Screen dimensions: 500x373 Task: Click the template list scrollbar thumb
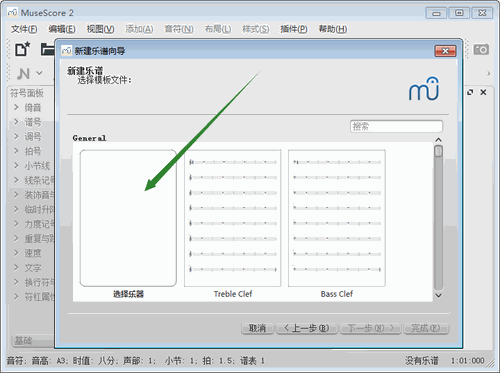click(439, 151)
